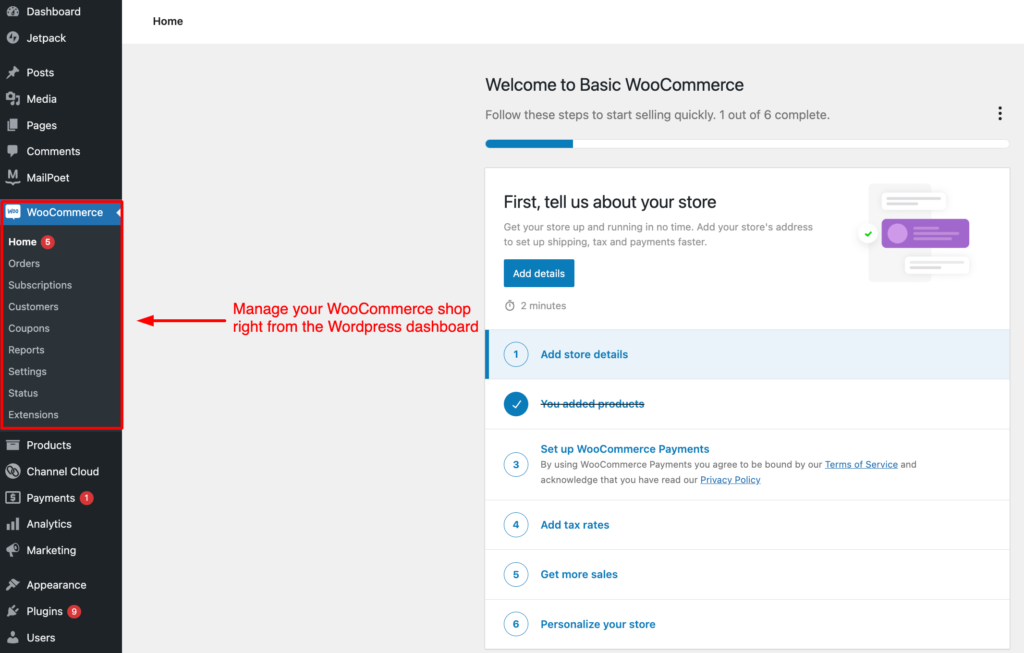Open the Subscriptions submenu item
This screenshot has width=1024, height=653.
click(x=40, y=285)
